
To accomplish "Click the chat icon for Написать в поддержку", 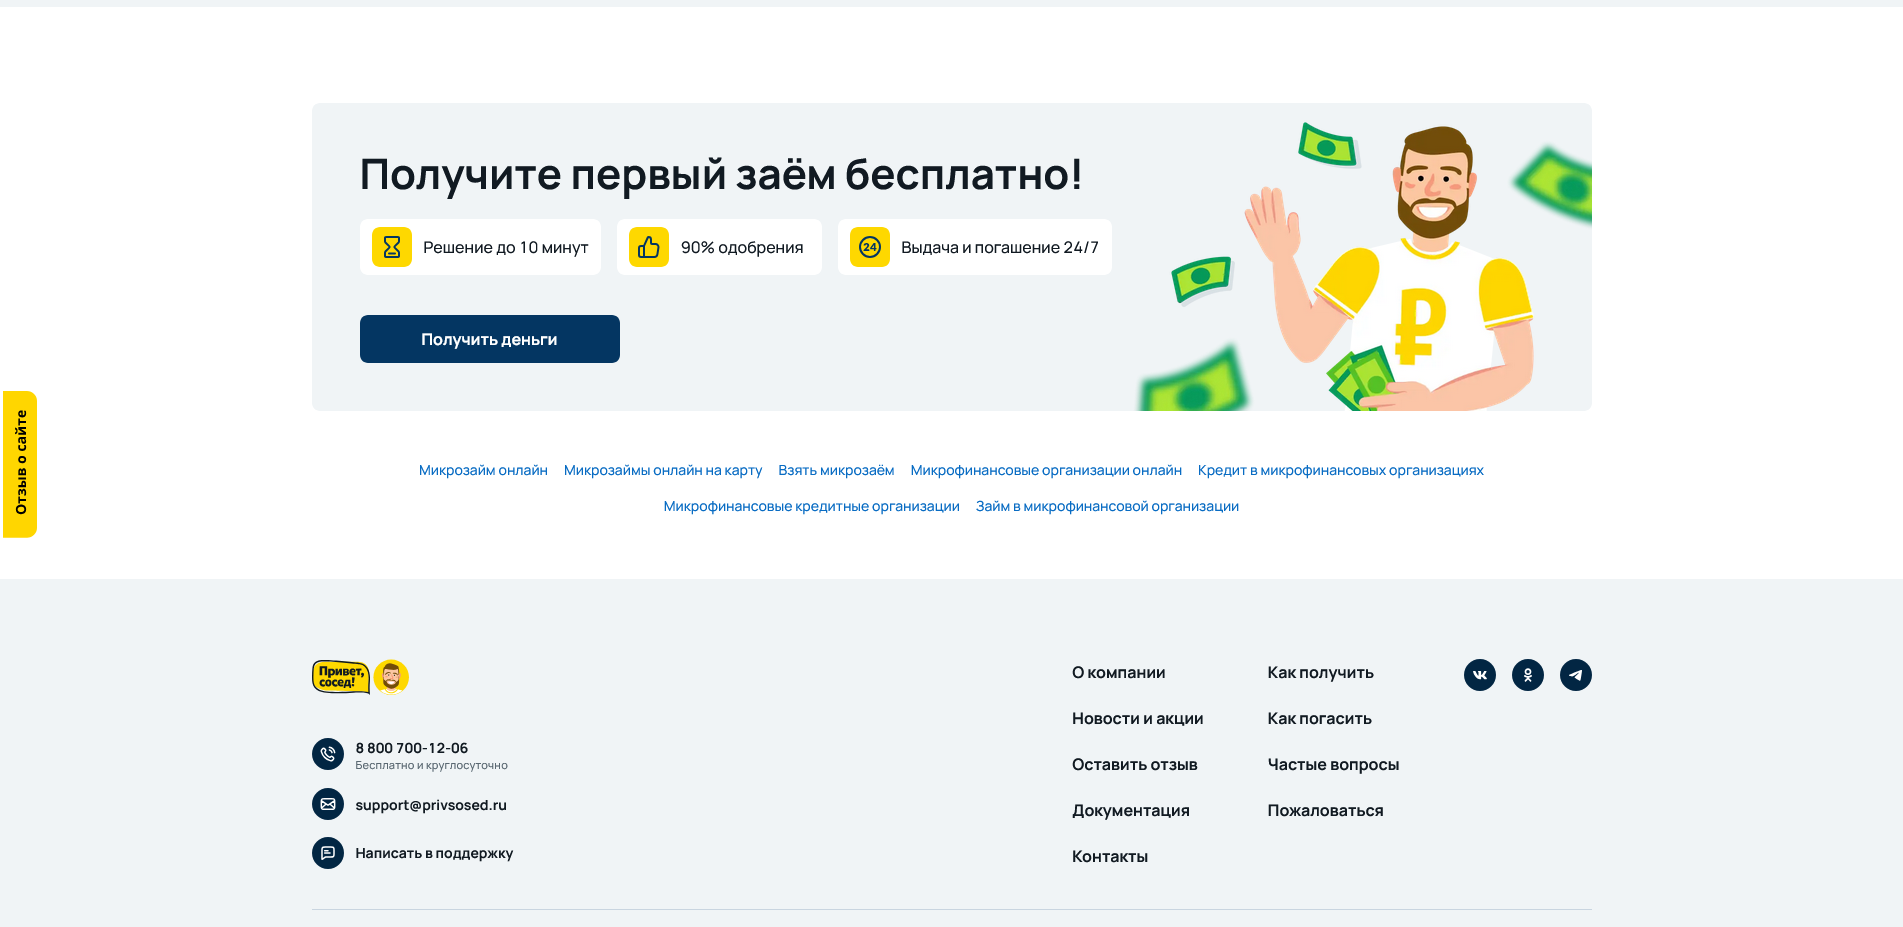I will tap(328, 853).
